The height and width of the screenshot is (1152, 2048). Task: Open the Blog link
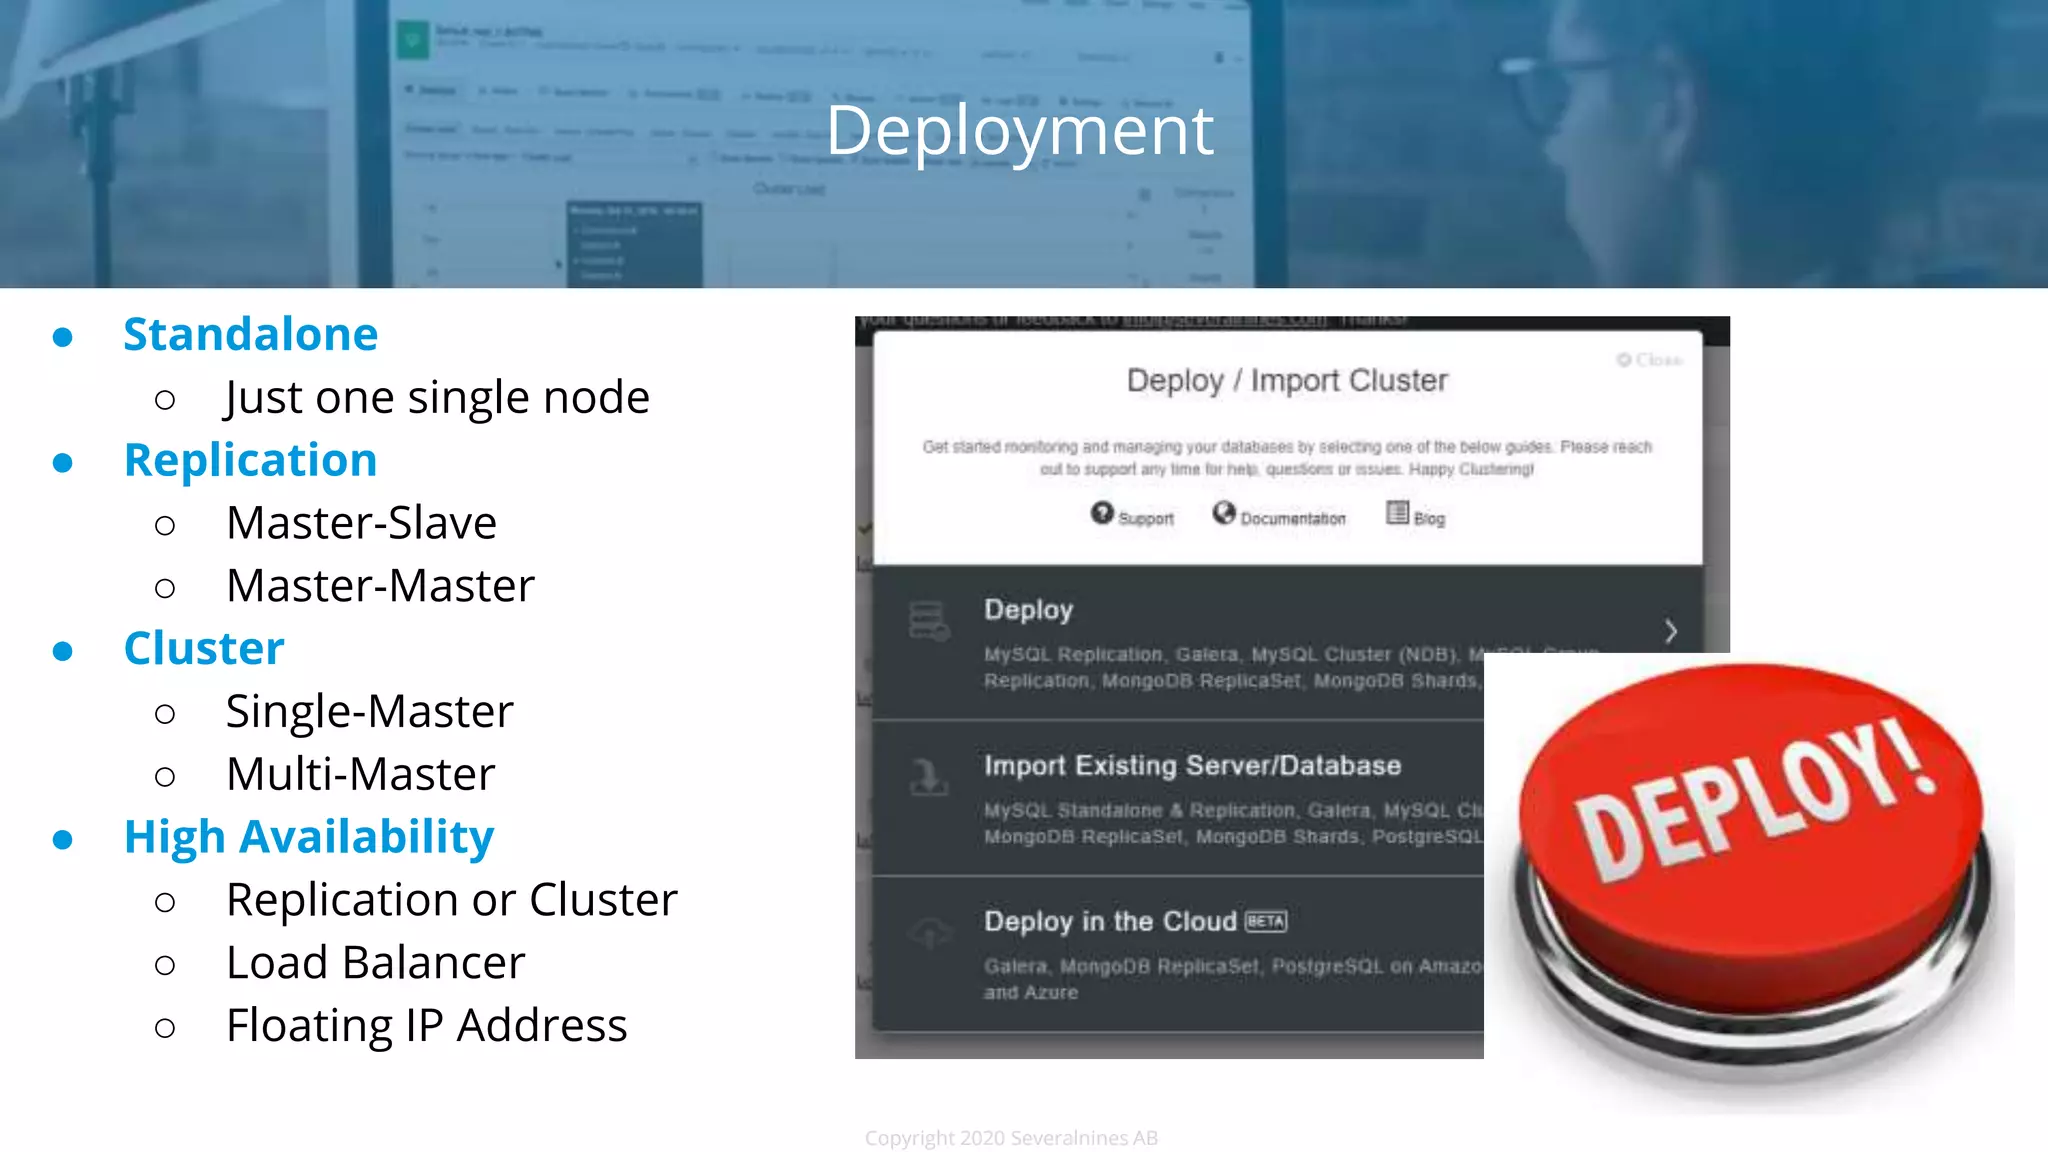[1429, 519]
